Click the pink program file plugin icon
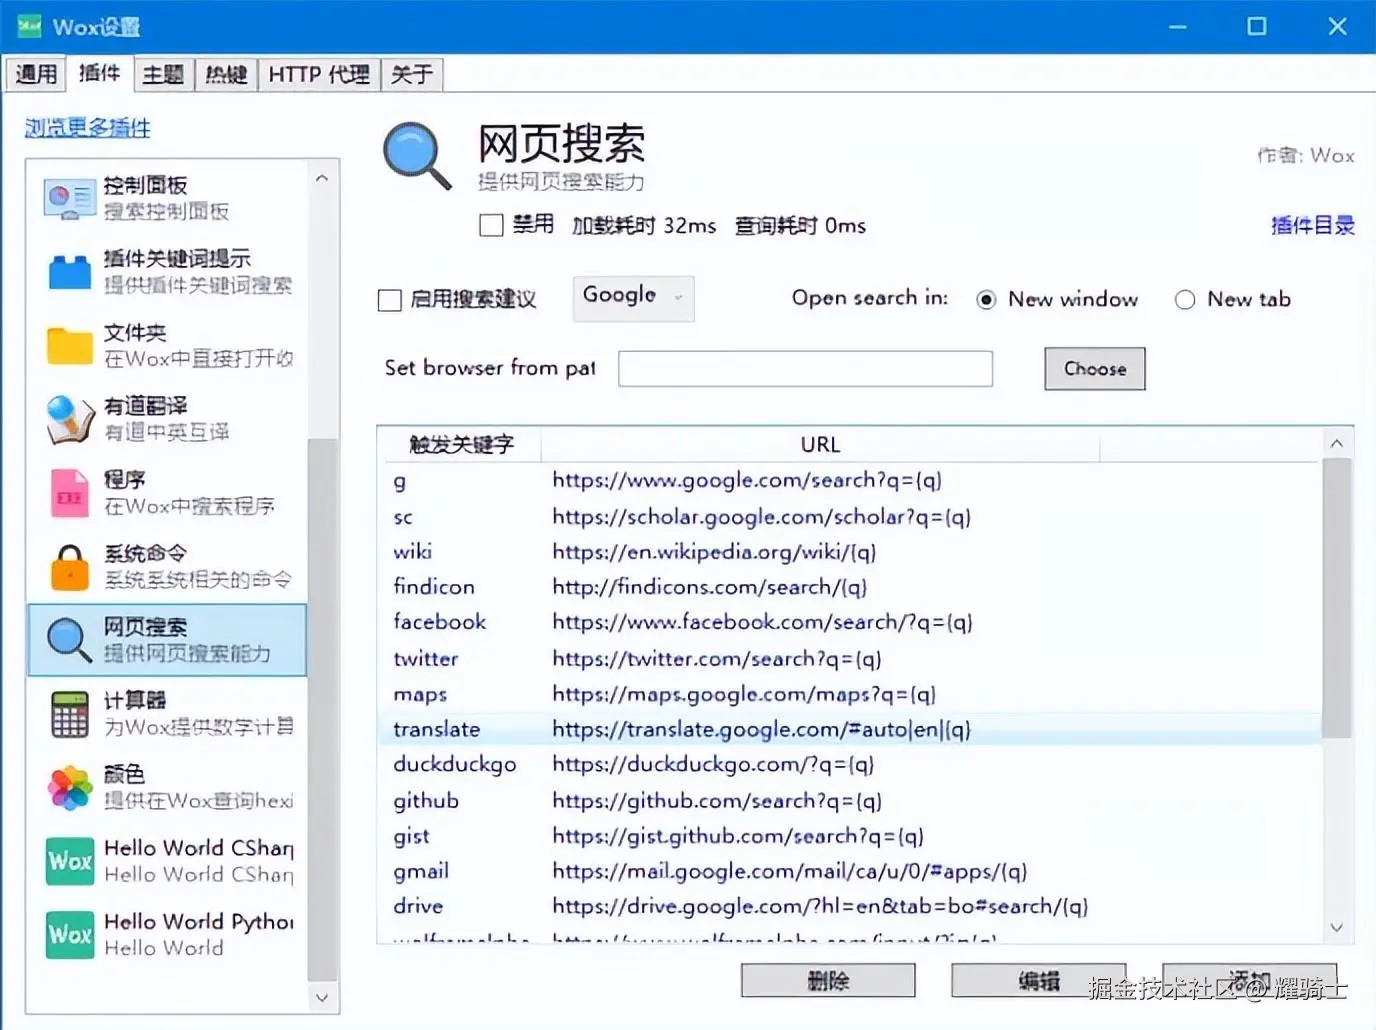 tap(69, 493)
